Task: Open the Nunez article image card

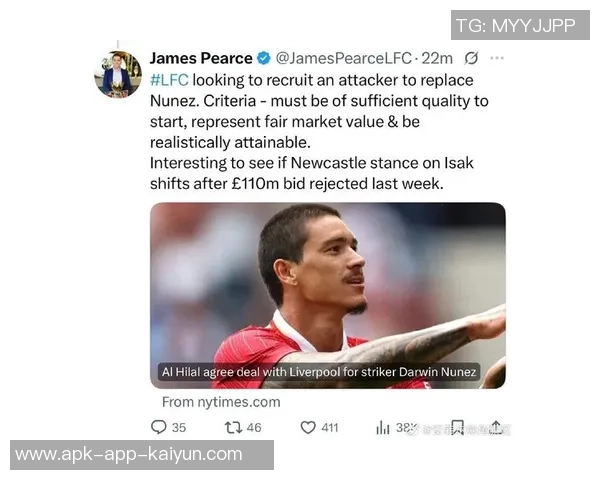Action: pyautogui.click(x=328, y=295)
